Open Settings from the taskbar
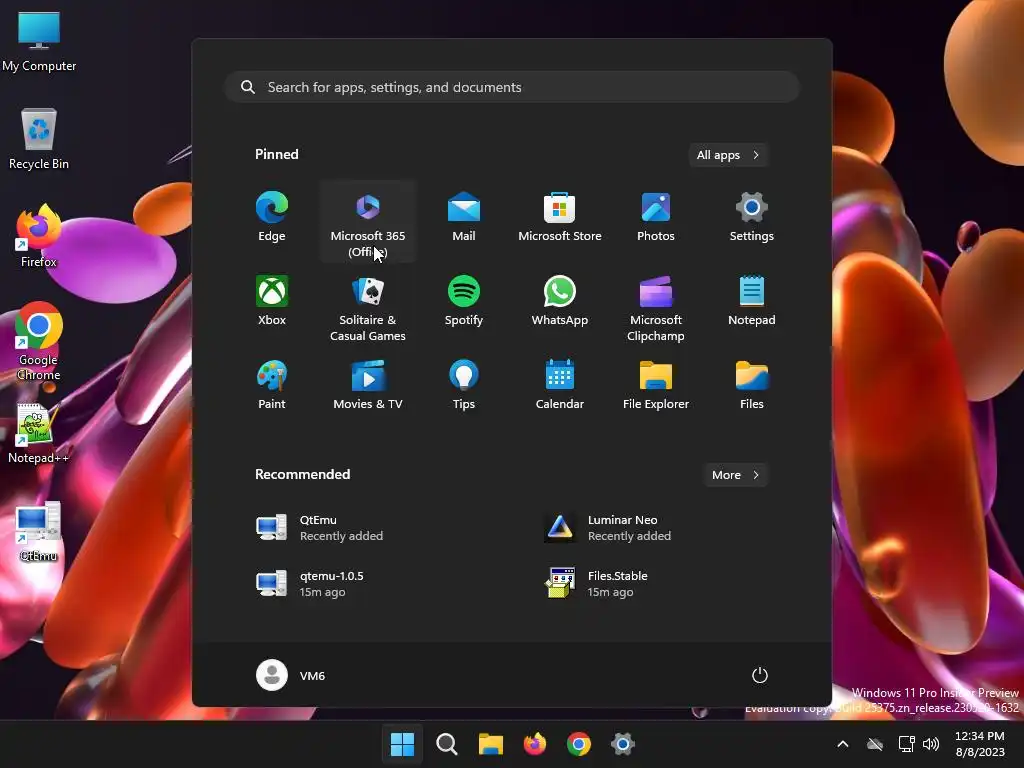Viewport: 1024px width, 768px height. [623, 744]
